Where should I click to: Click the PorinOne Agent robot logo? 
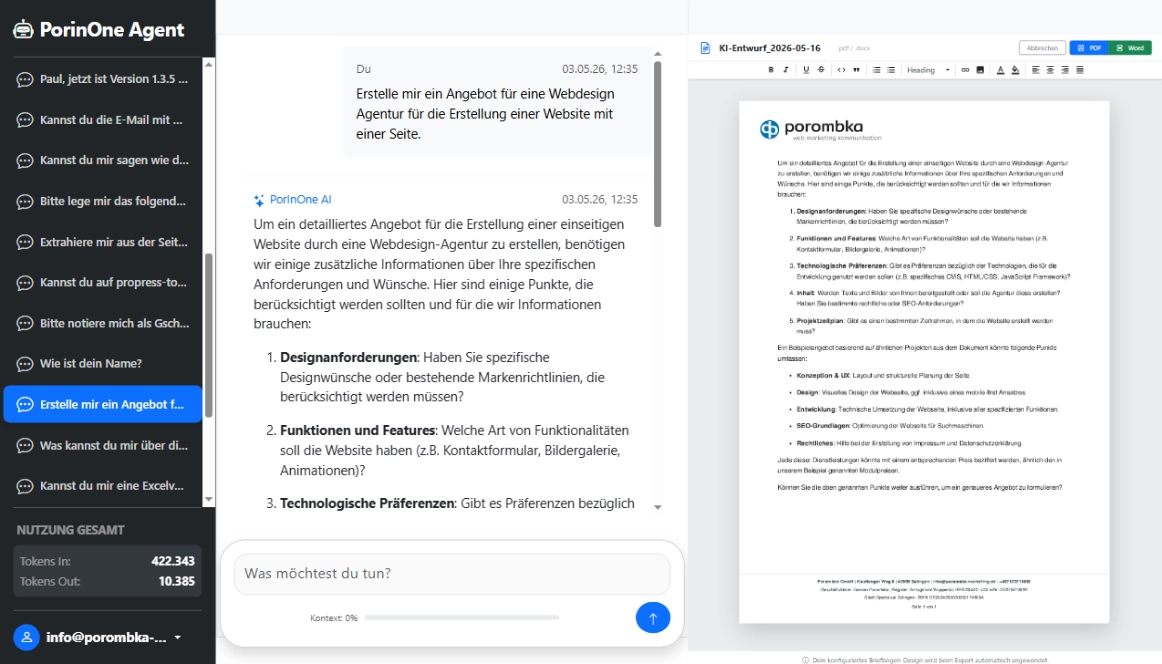click(x=23, y=29)
